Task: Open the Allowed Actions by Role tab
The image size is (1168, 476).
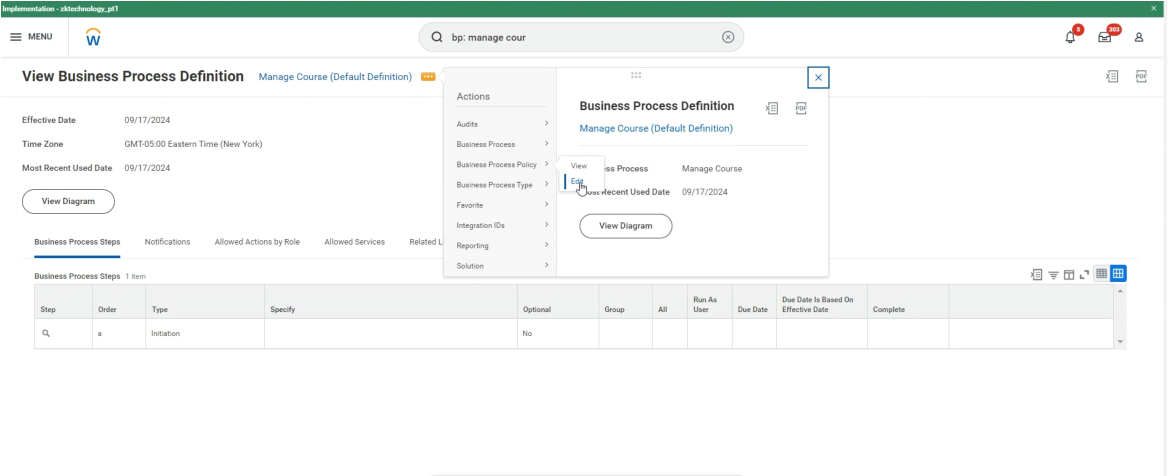Action: (259, 242)
